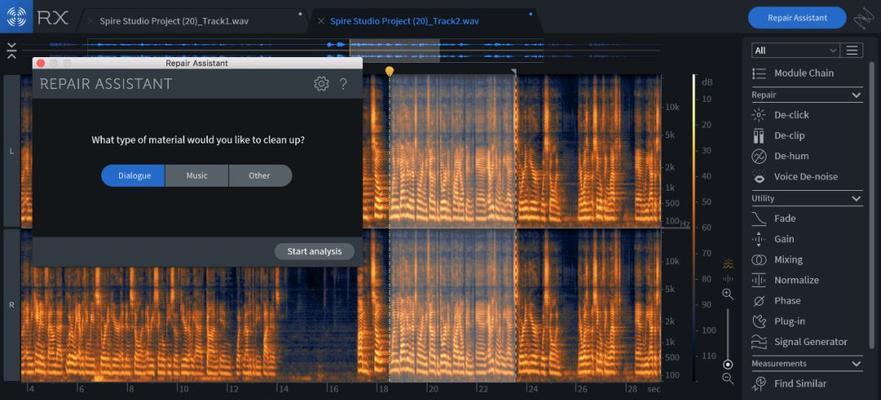Screen dimensions: 881x400
Task: Collapse the Repair section
Action: coord(856,96)
